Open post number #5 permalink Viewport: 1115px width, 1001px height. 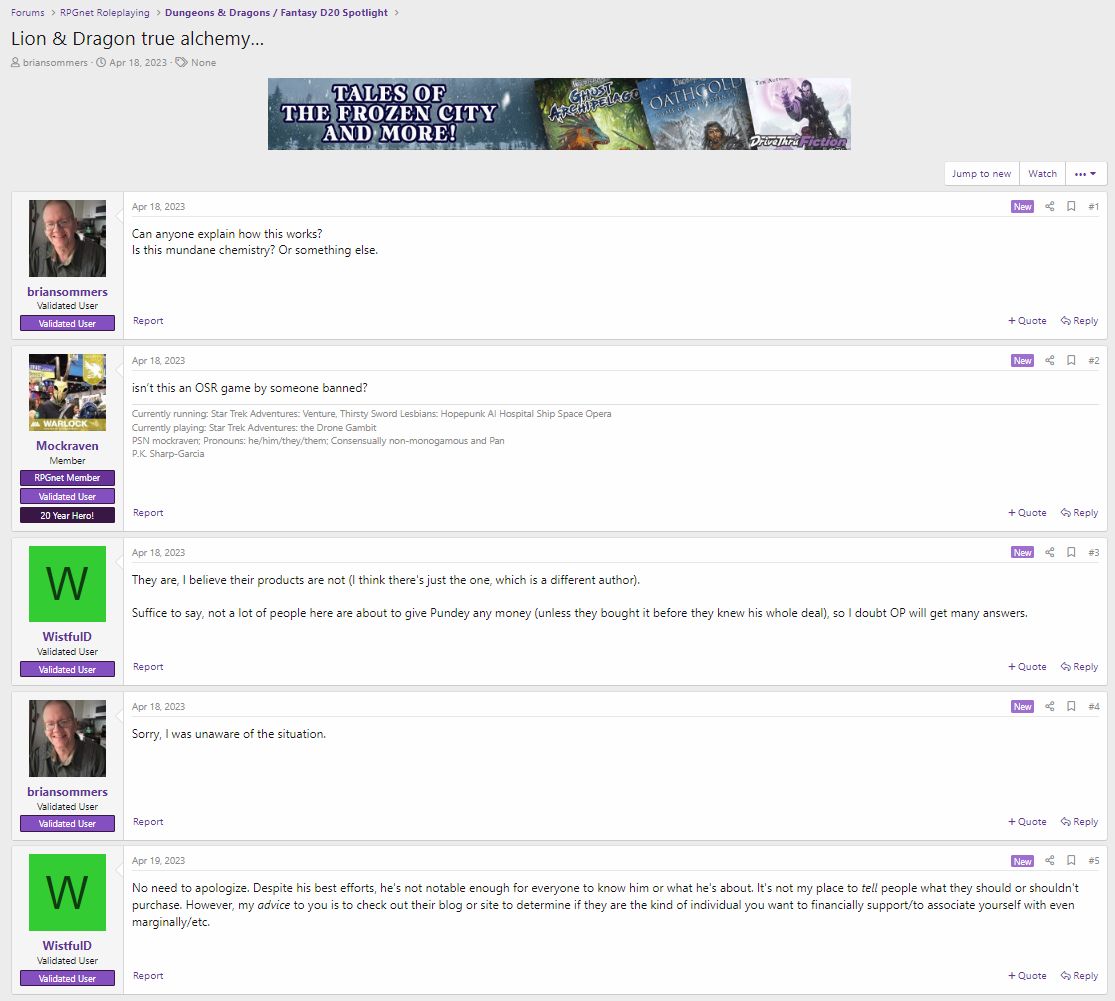click(x=1094, y=860)
